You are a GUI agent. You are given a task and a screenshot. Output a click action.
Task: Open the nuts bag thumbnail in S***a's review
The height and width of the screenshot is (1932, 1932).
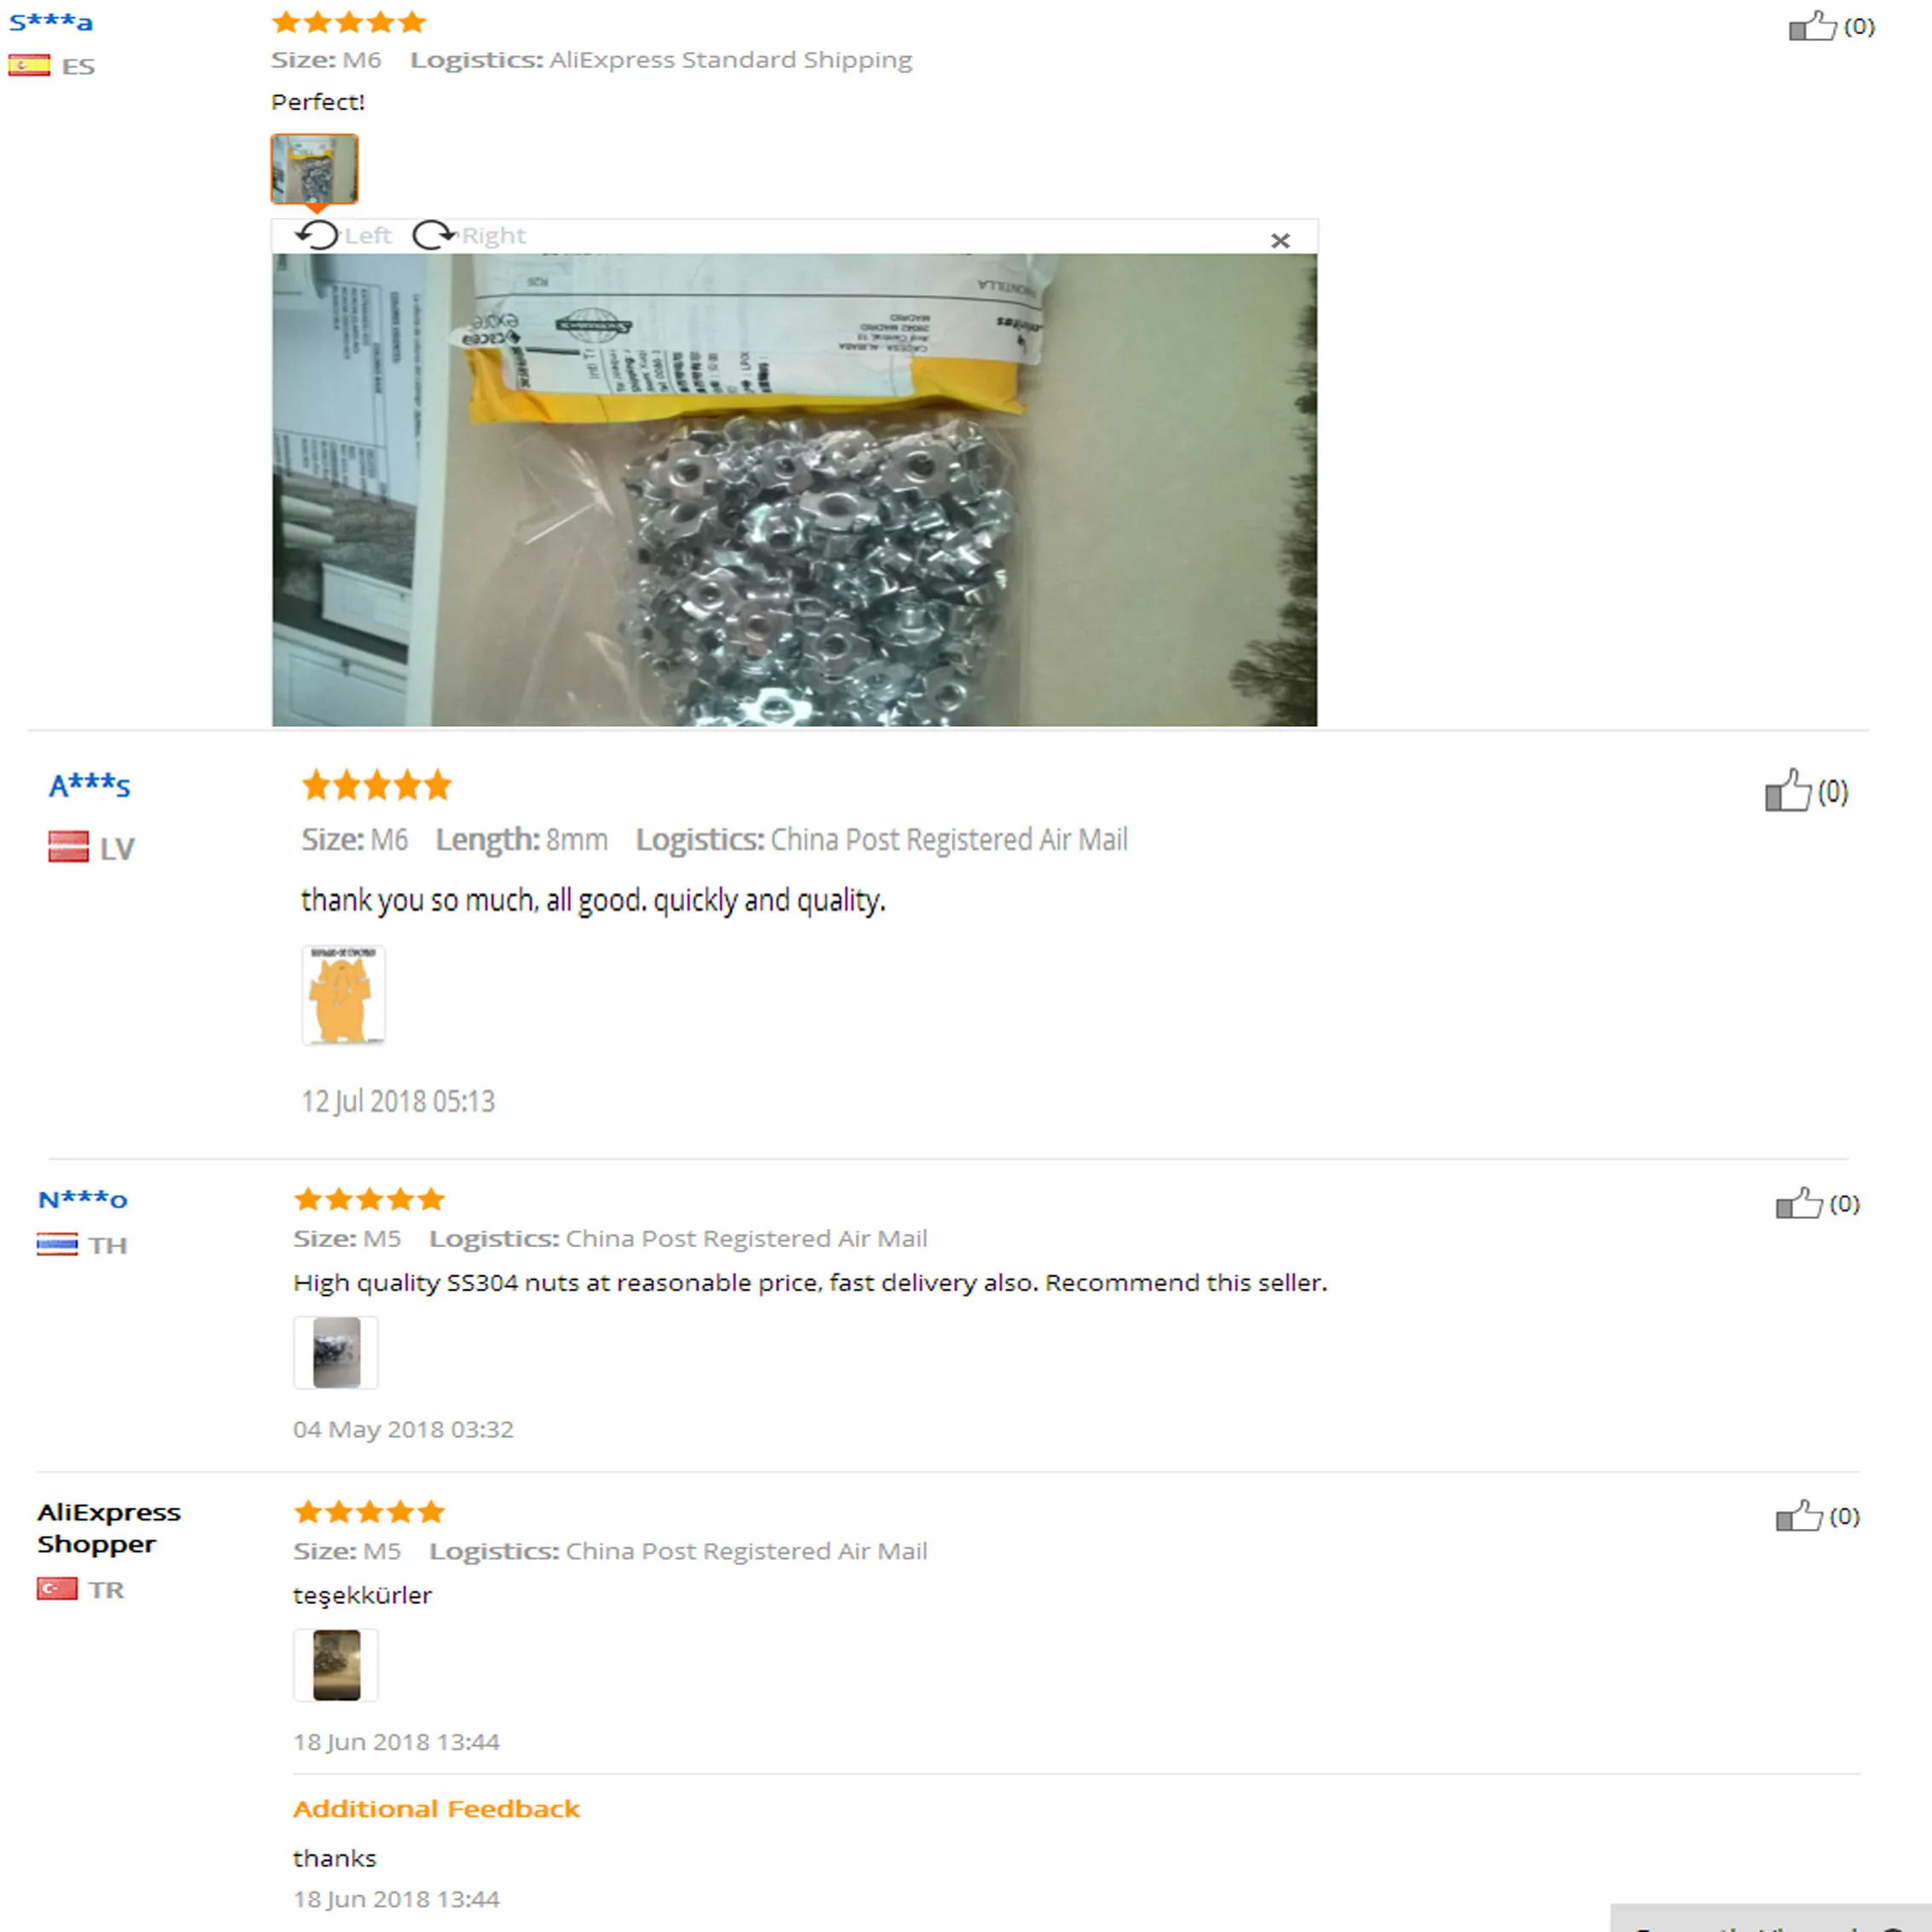[x=314, y=169]
